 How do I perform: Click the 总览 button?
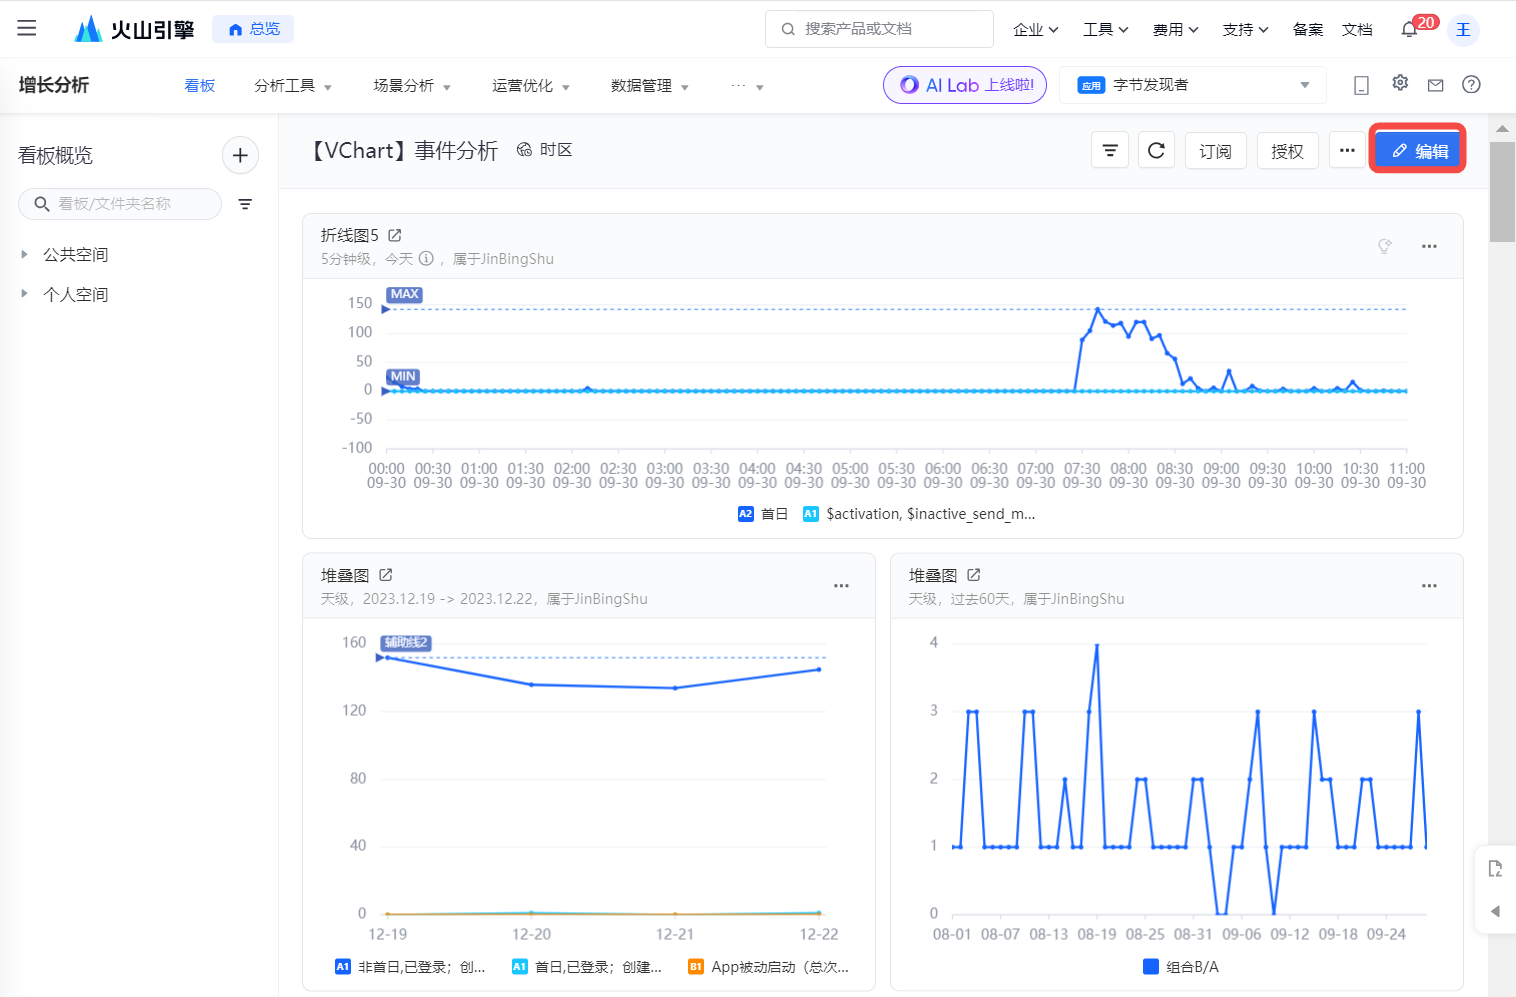(x=253, y=29)
